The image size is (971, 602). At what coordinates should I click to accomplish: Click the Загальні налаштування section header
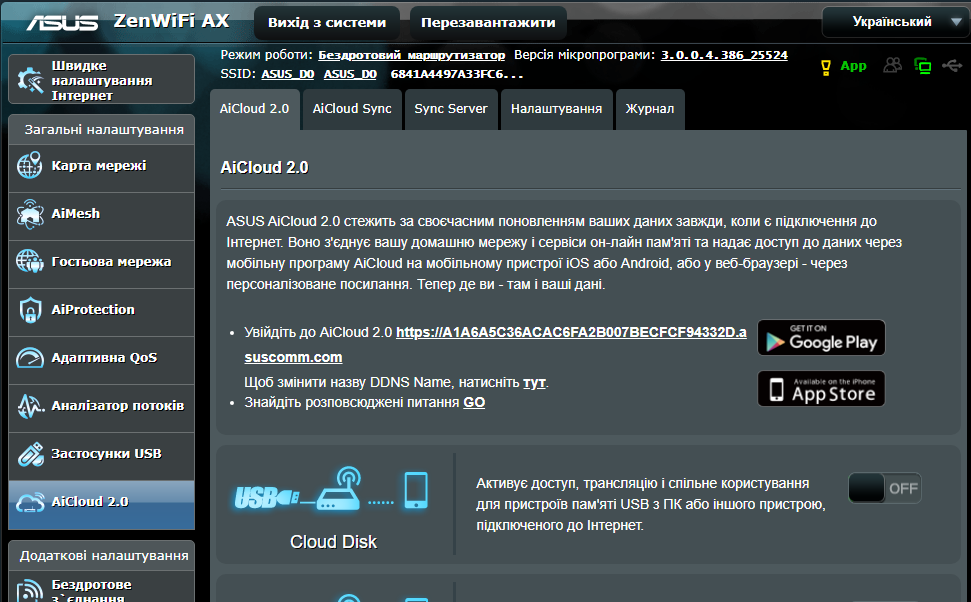[x=102, y=130]
